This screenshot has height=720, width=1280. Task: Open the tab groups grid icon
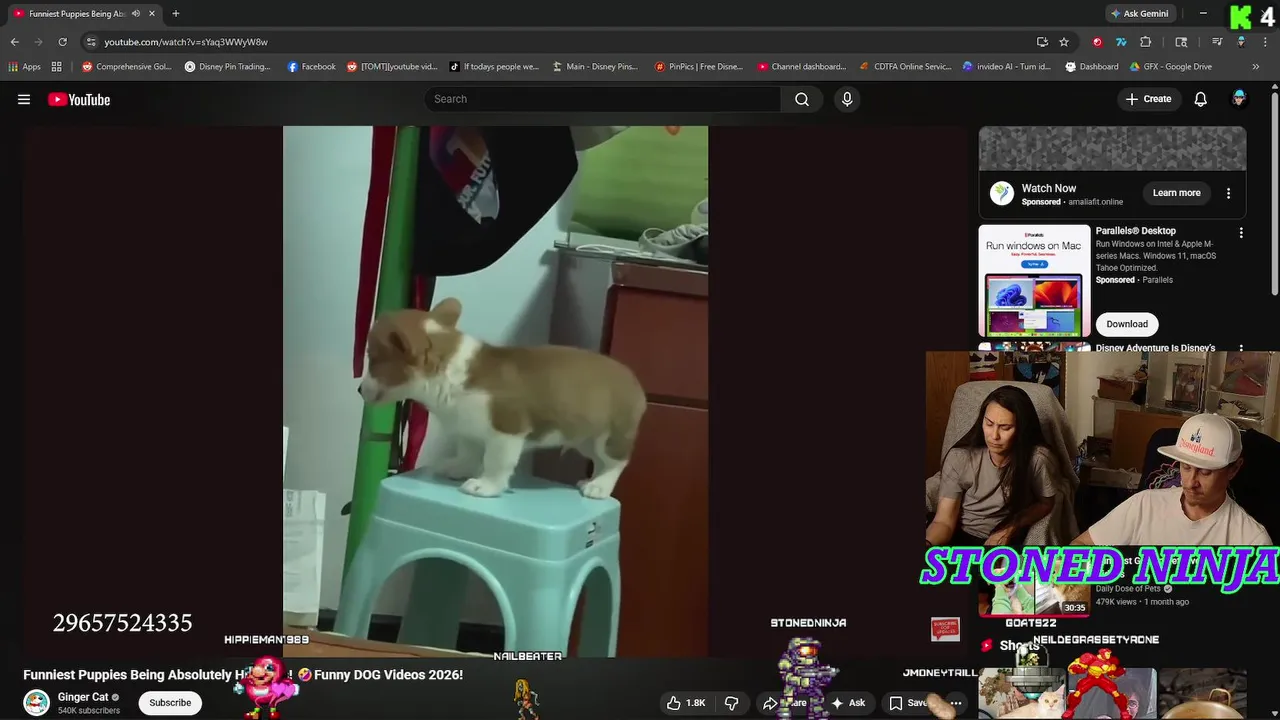click(x=56, y=67)
